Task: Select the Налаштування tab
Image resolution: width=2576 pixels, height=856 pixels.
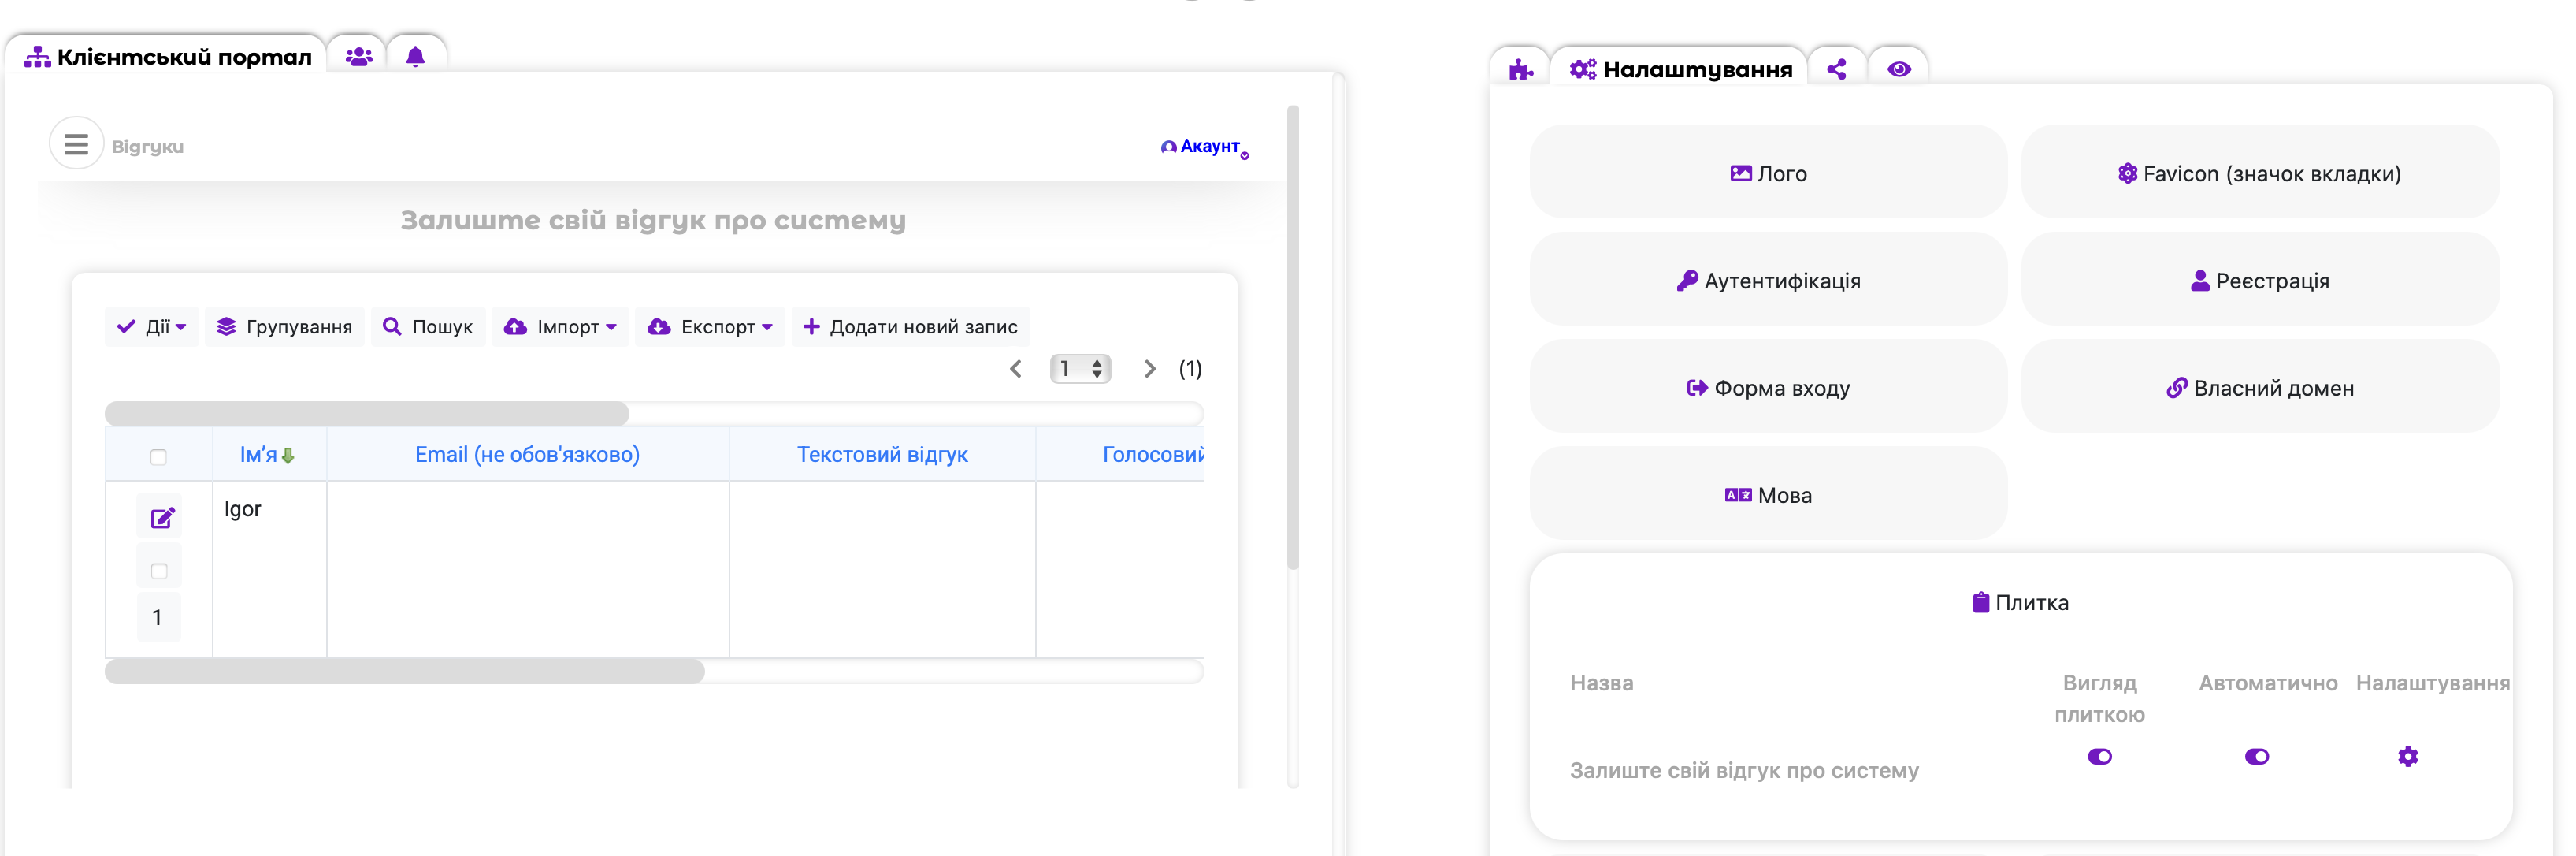Action: (x=1681, y=69)
